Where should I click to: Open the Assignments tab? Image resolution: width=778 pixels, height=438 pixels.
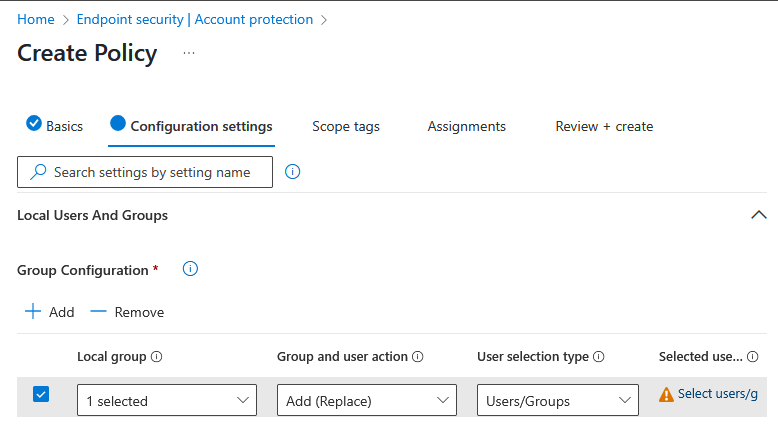point(466,126)
